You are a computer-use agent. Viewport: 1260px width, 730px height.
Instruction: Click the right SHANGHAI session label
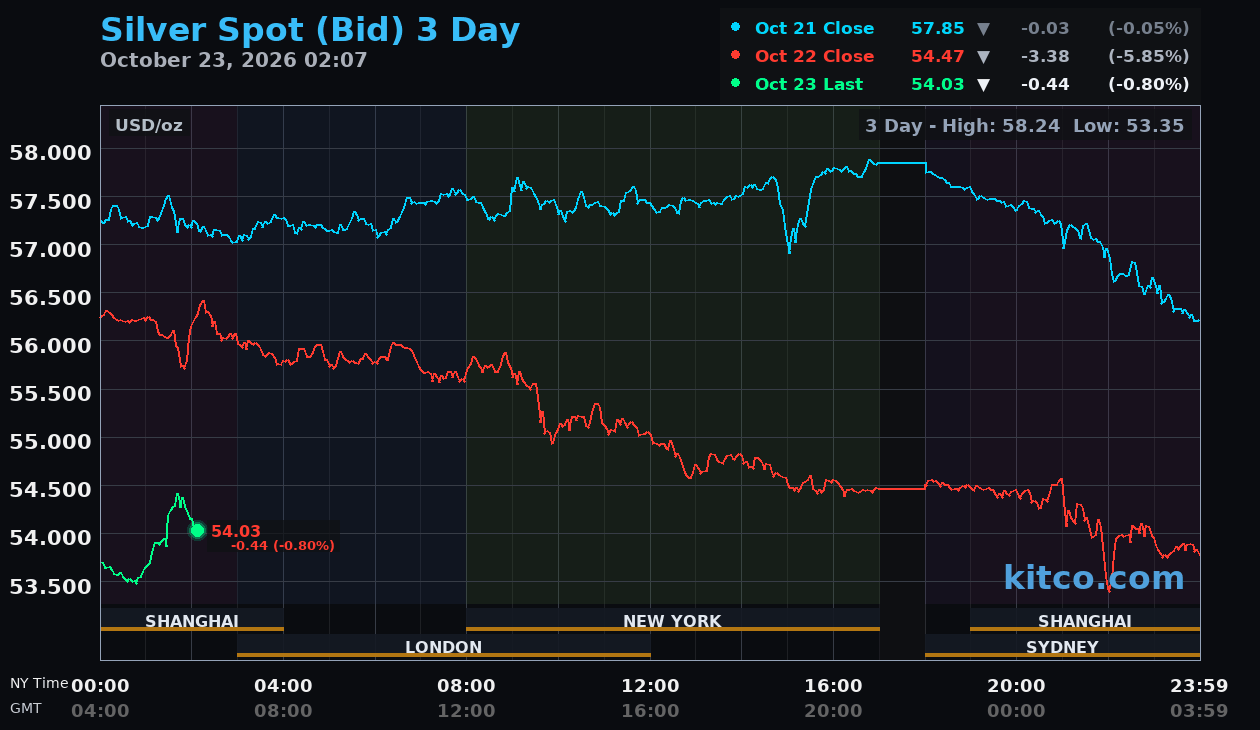tap(1084, 620)
